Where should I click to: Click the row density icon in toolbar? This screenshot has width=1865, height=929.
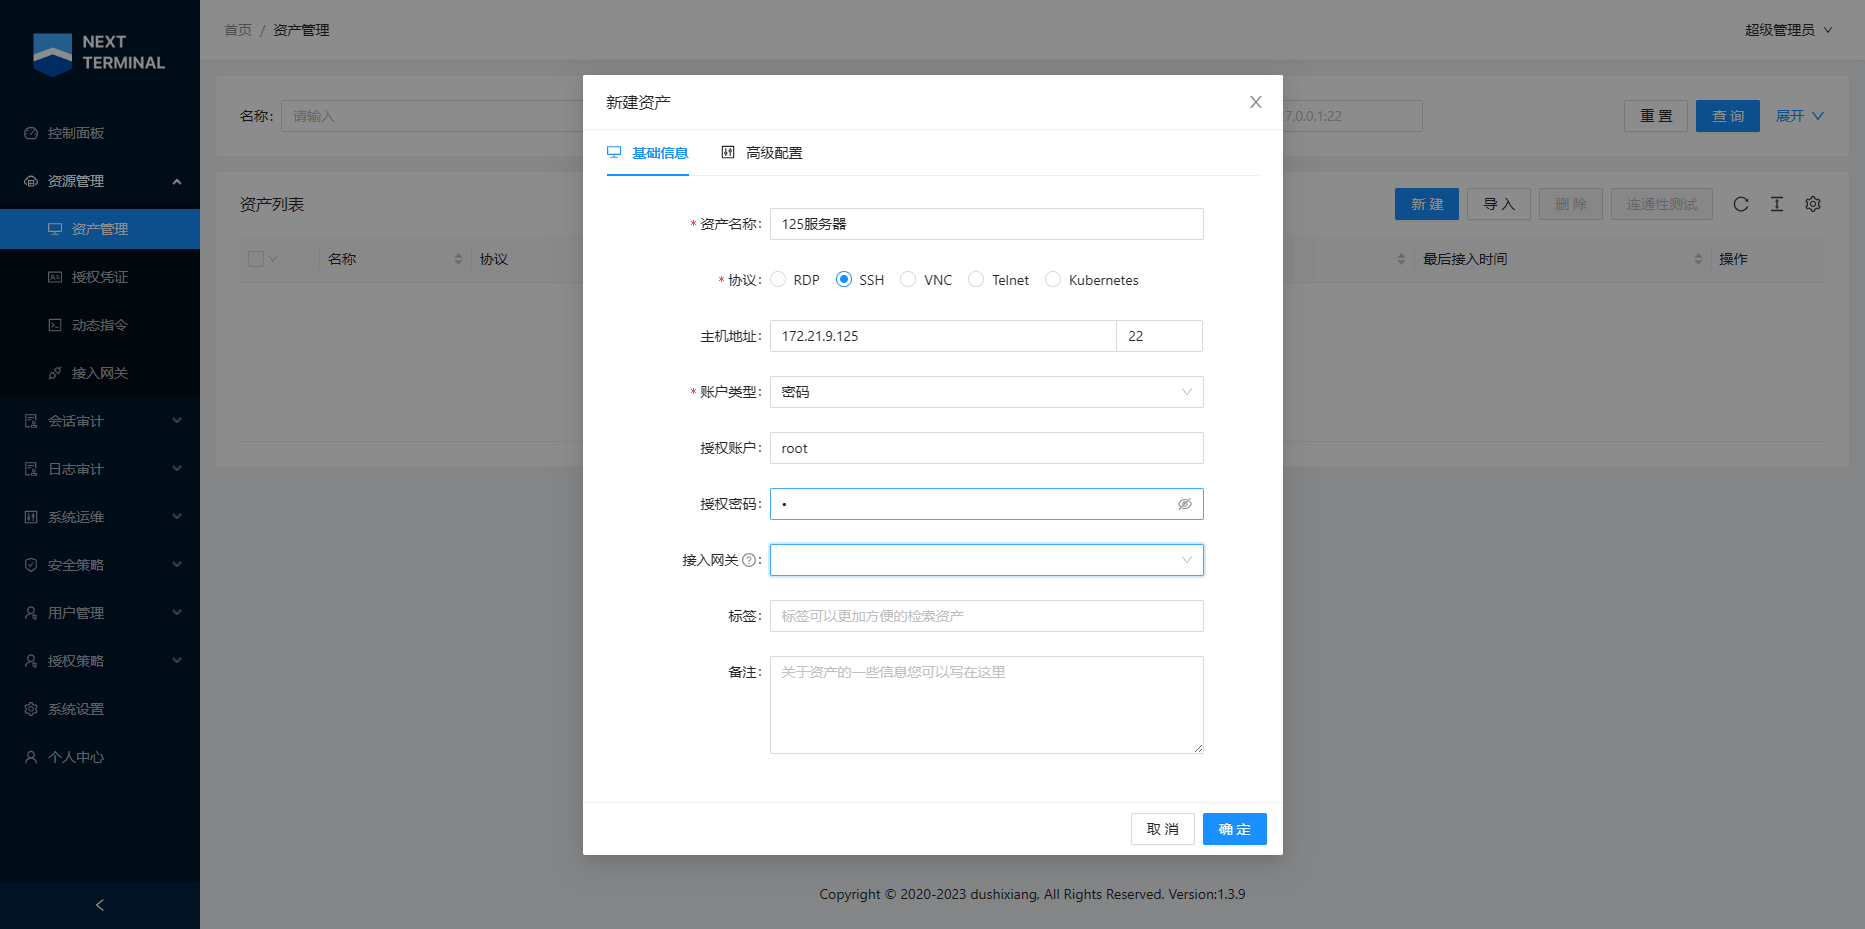click(x=1777, y=204)
